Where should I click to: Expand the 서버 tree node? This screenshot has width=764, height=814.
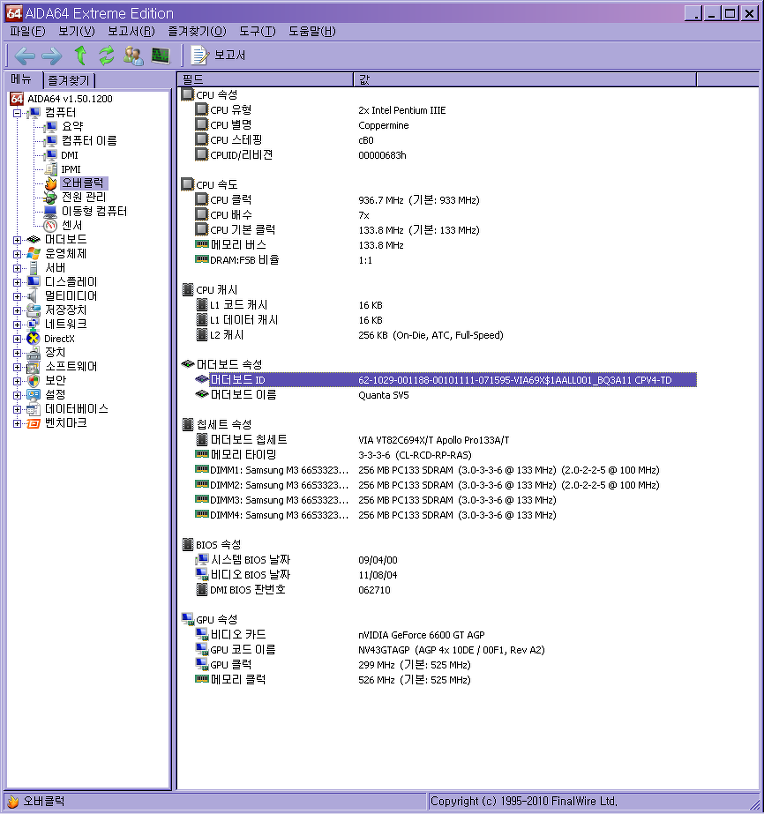(x=17, y=268)
